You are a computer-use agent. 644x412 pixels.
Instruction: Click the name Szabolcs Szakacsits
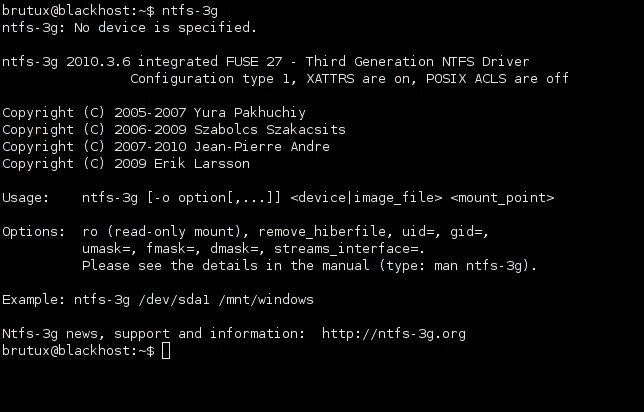pos(270,130)
